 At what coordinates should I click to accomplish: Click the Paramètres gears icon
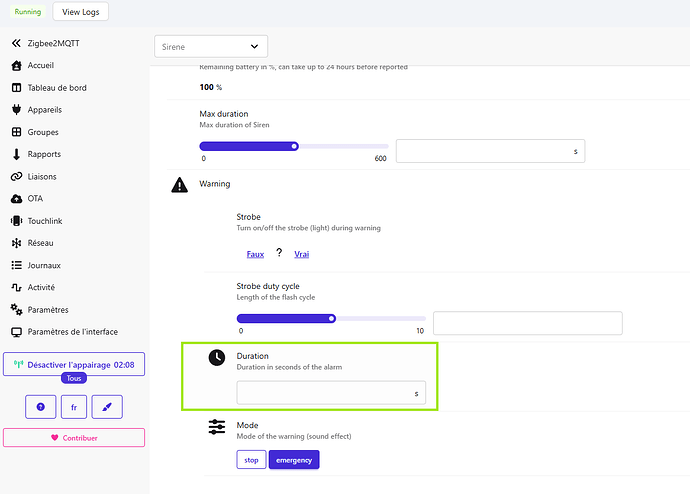[16, 310]
